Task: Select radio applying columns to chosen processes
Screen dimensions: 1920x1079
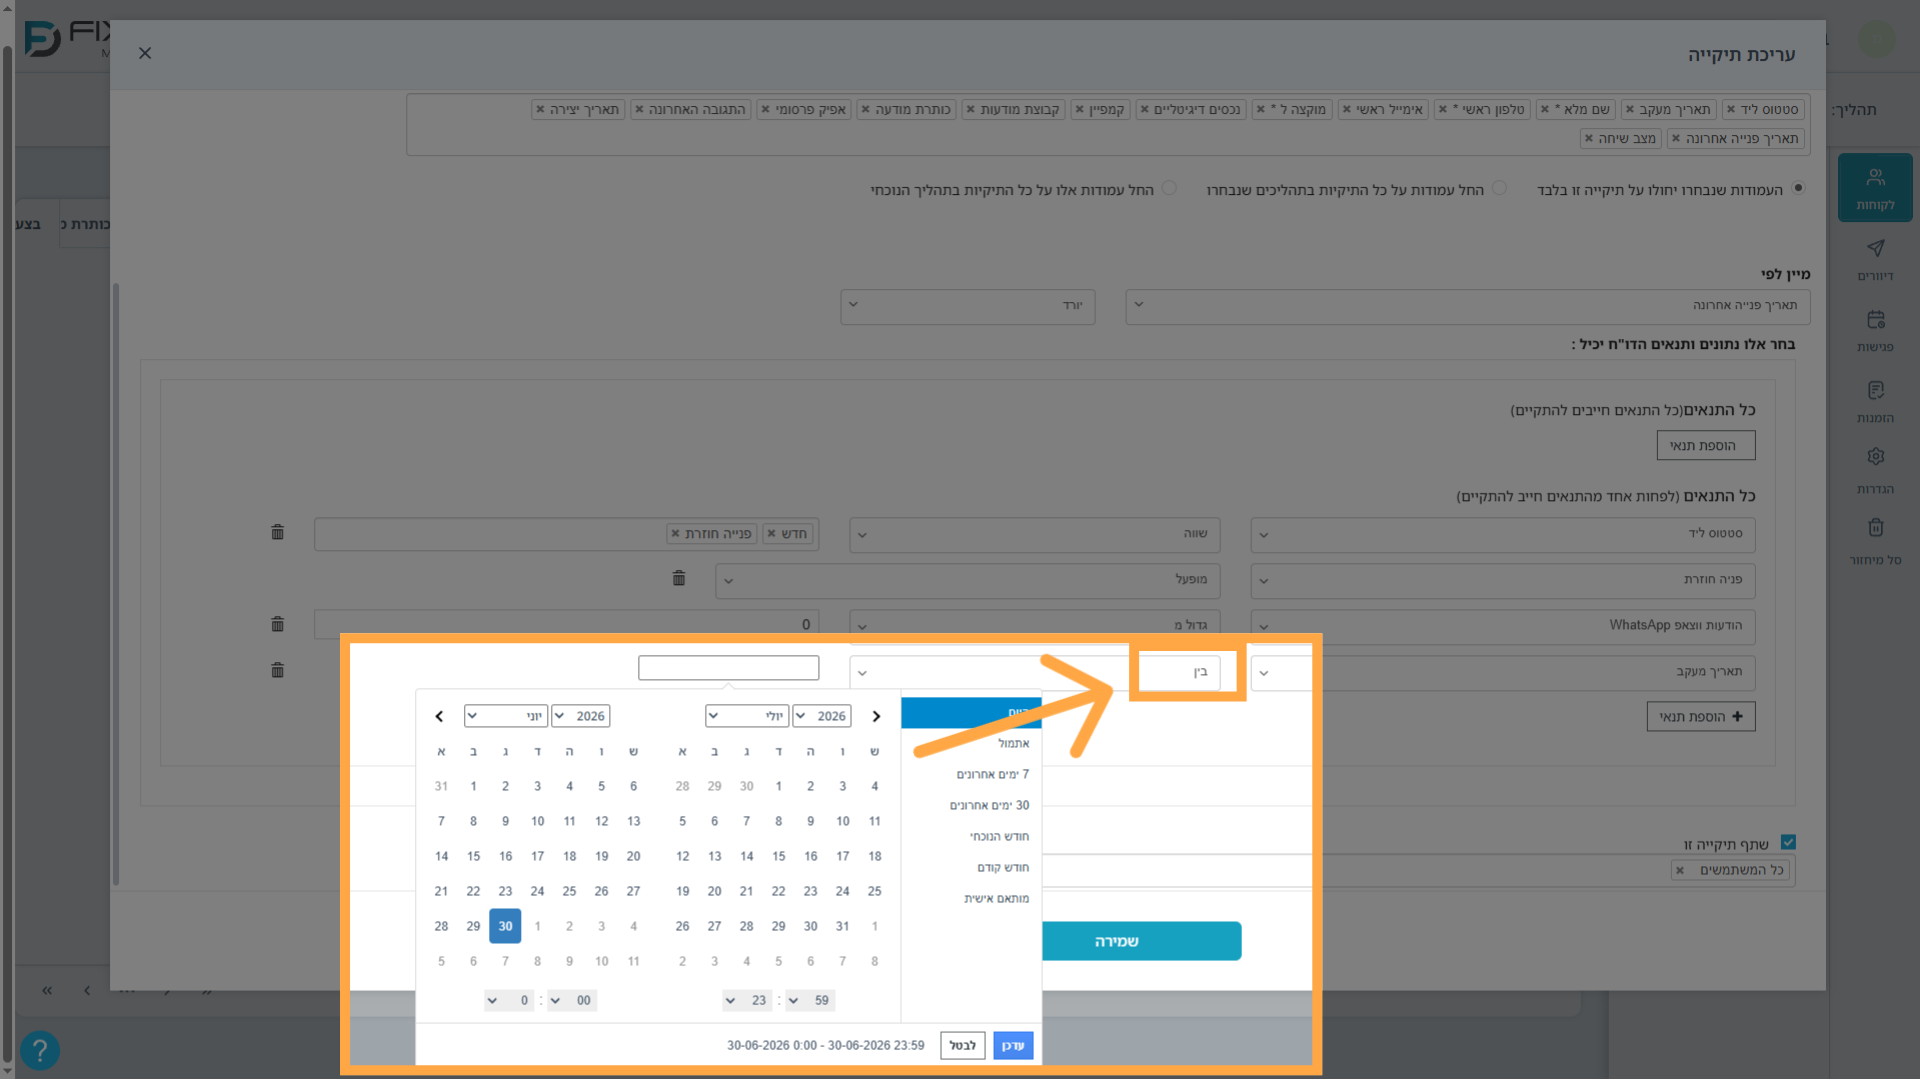Action: click(1499, 188)
